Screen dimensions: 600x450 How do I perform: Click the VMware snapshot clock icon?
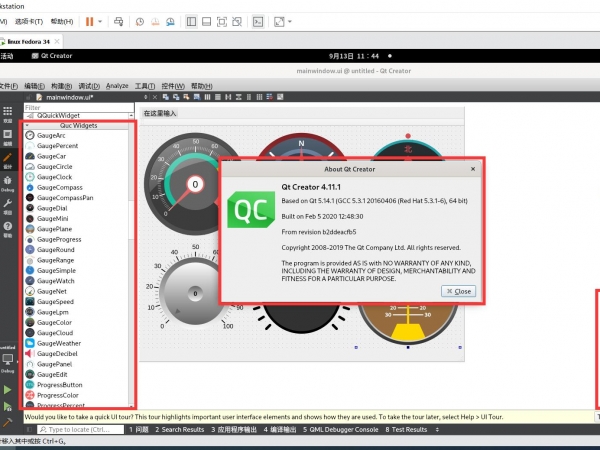[x=139, y=20]
